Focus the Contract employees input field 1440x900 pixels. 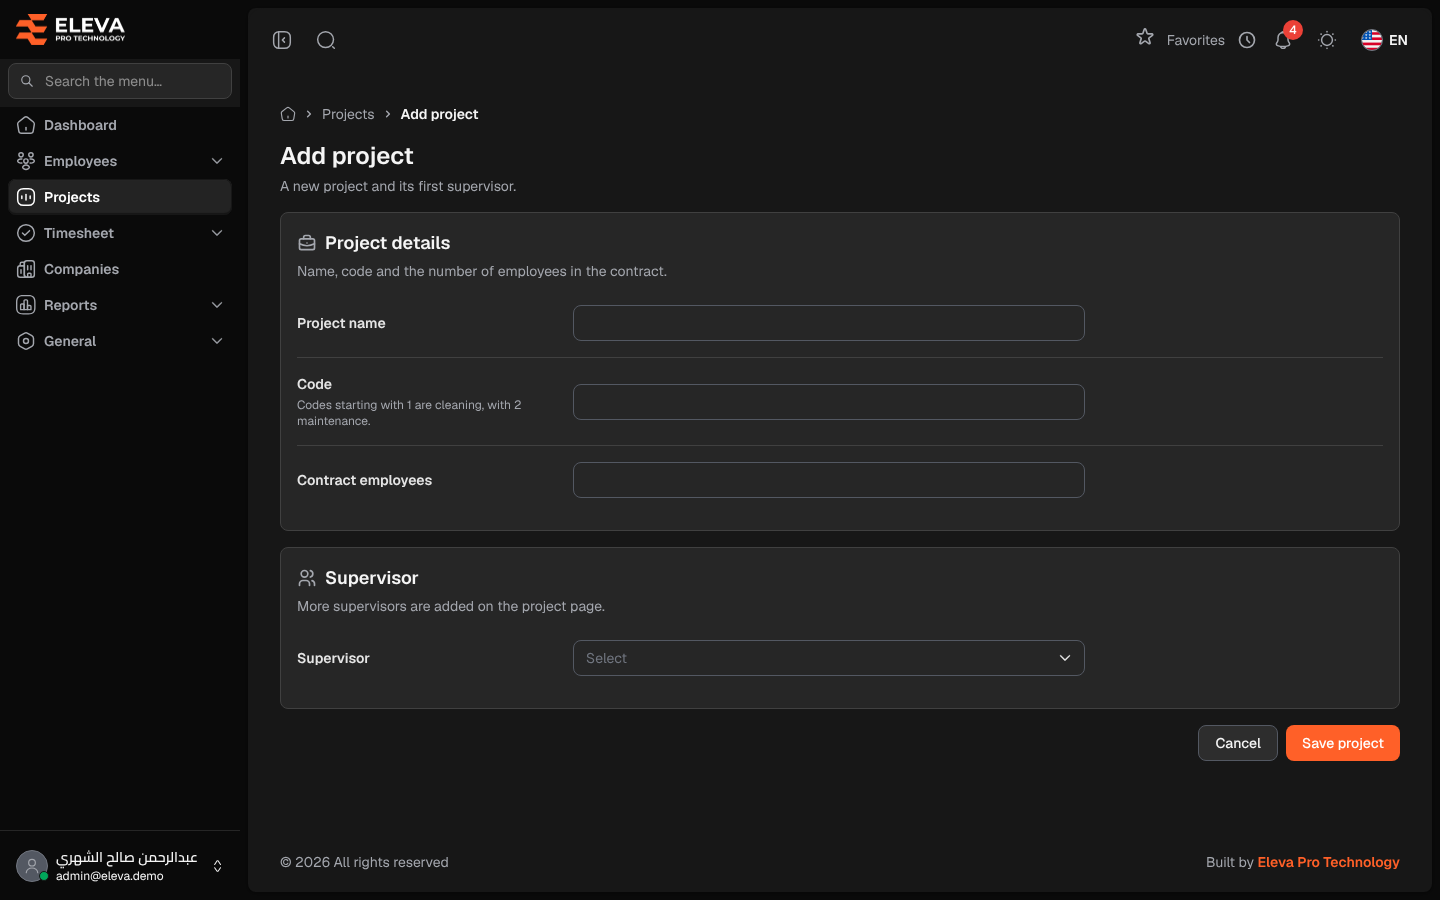tap(829, 480)
